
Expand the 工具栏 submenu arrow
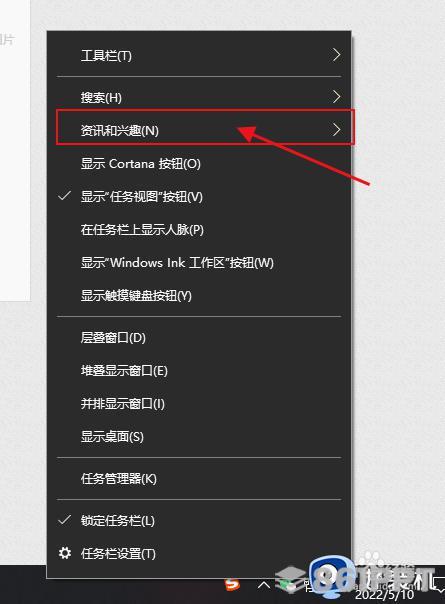click(x=336, y=55)
